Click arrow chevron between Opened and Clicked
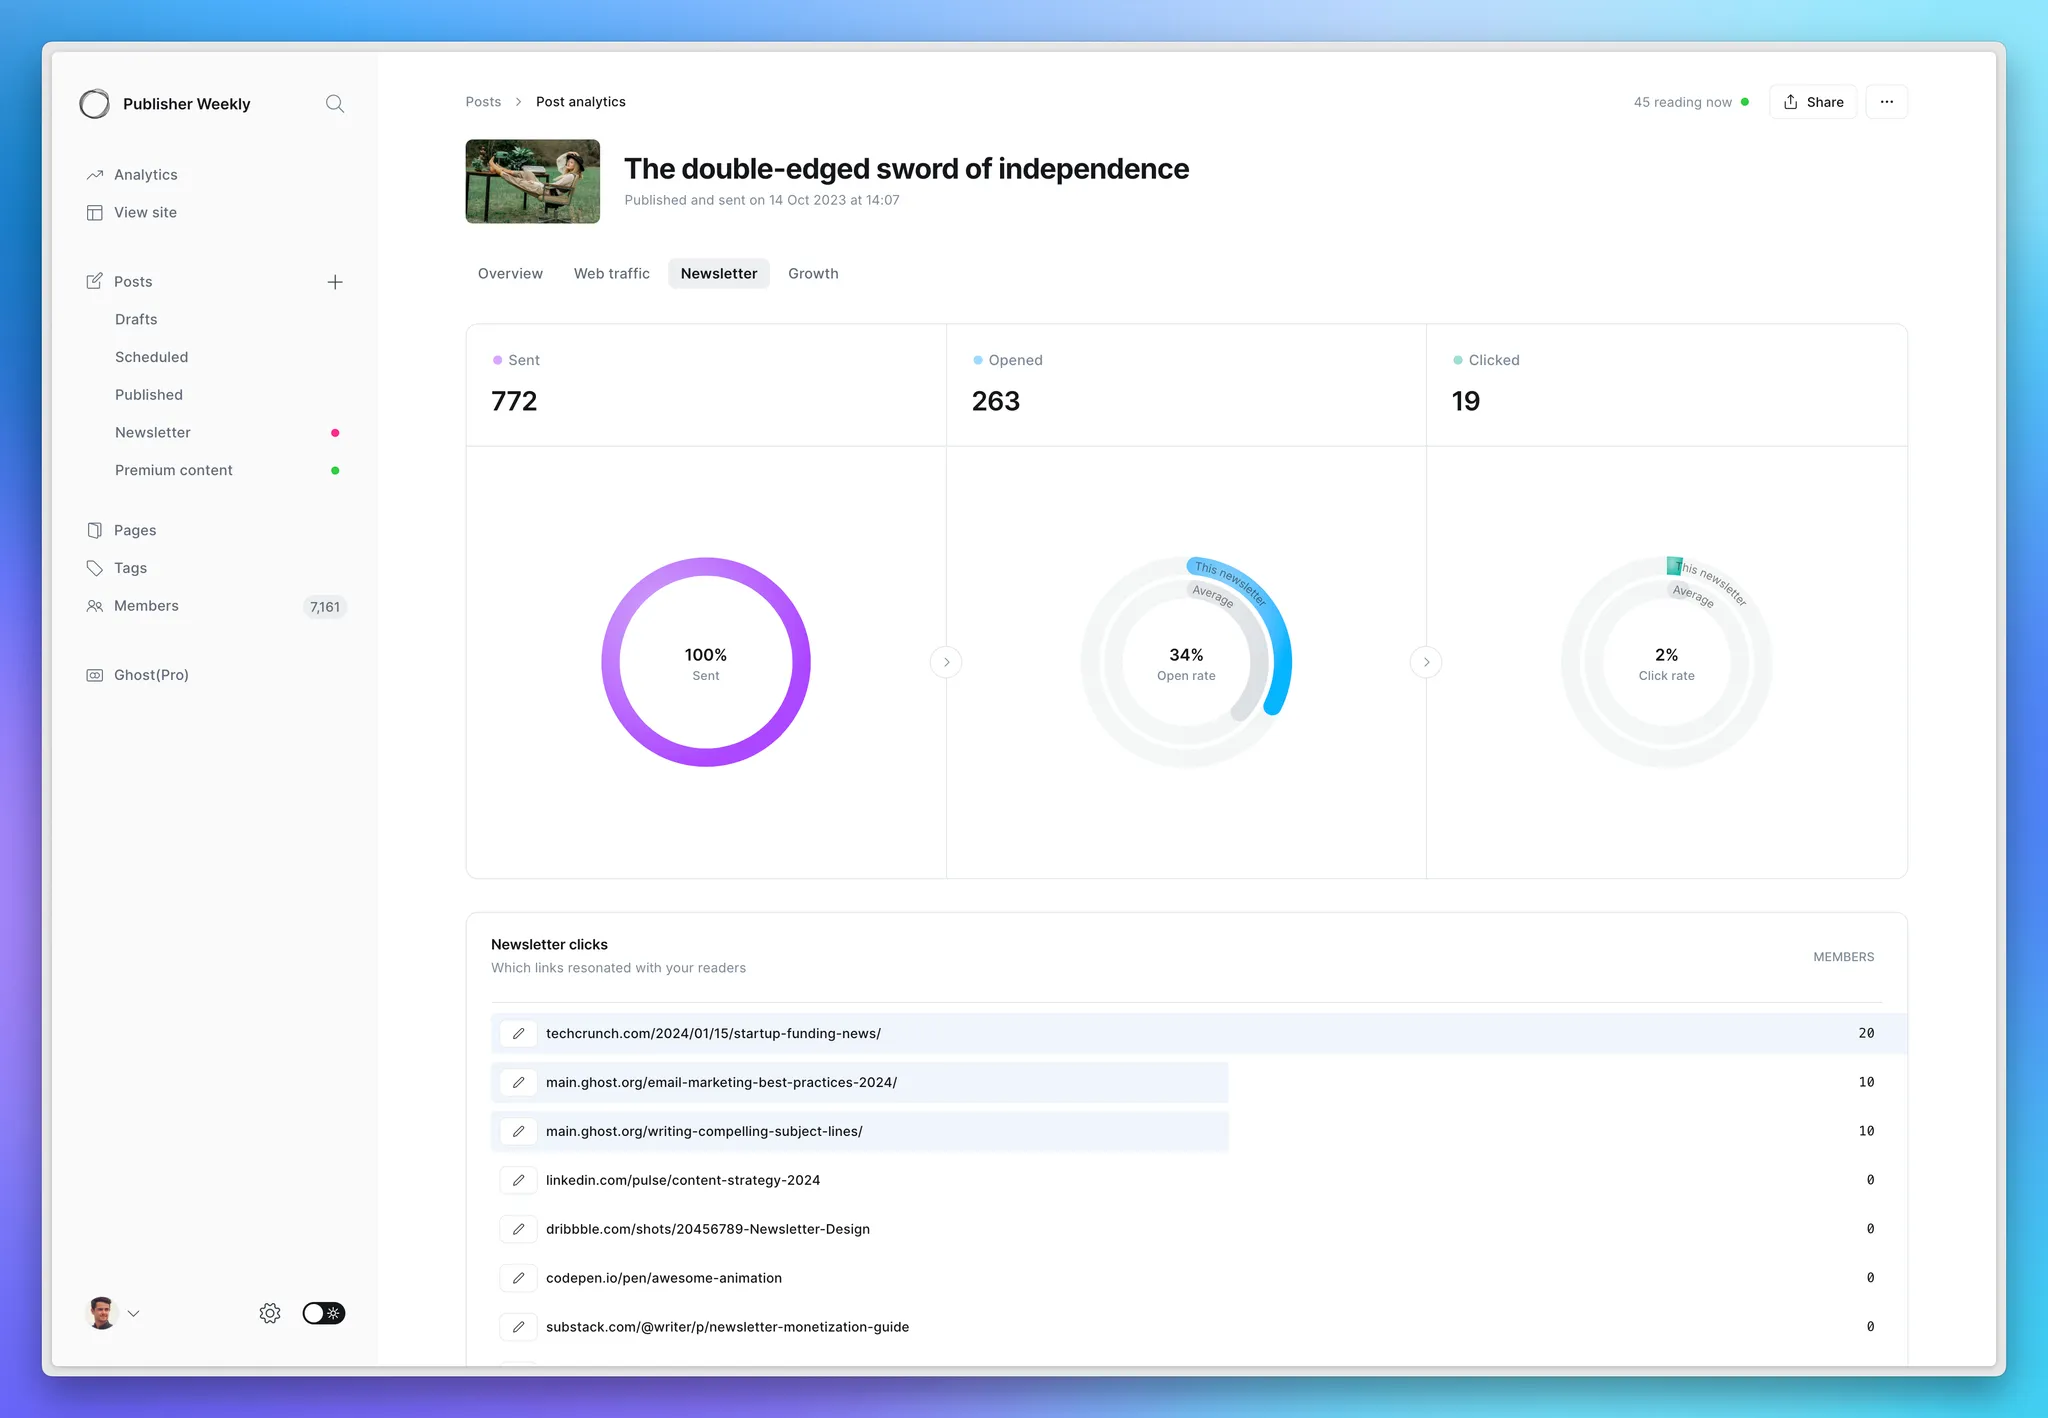Viewport: 2048px width, 1418px height. click(1426, 662)
